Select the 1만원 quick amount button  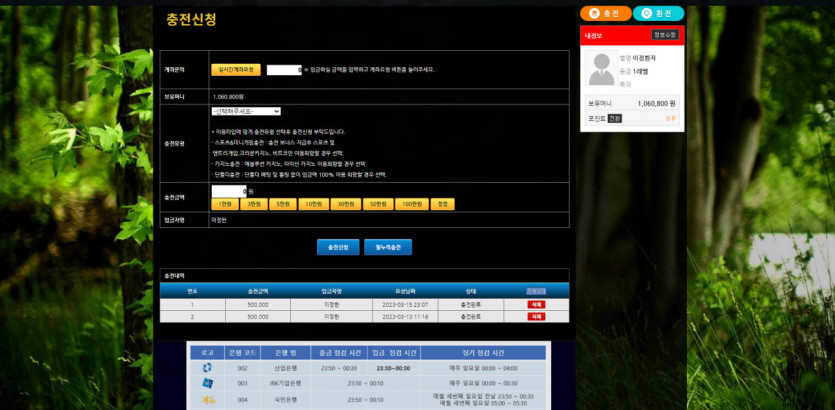coord(225,204)
